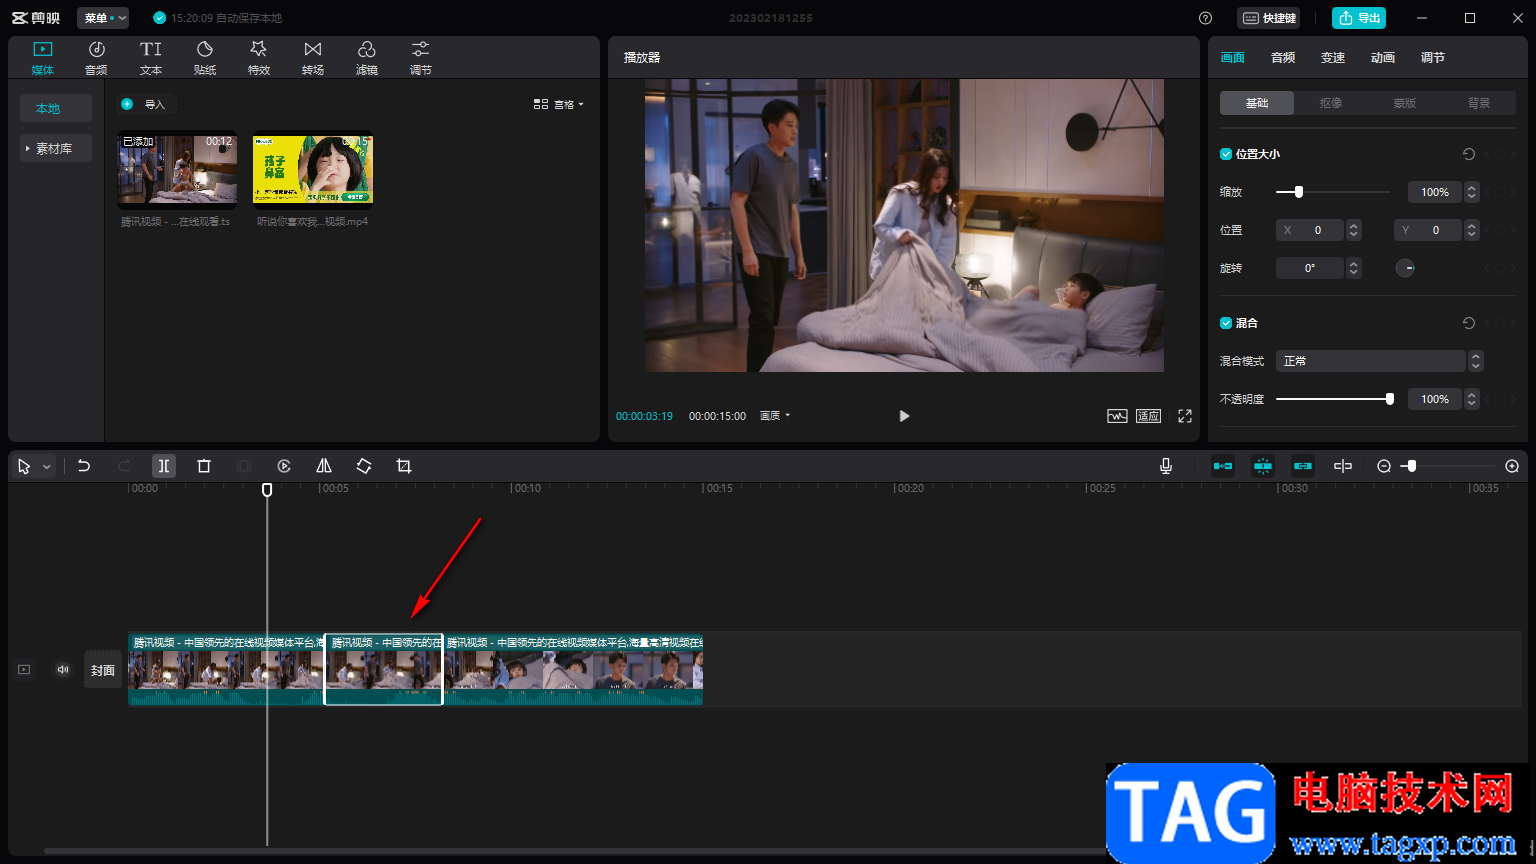Click the 旋转 rotation angle field
The image size is (1536, 864).
pos(1310,268)
